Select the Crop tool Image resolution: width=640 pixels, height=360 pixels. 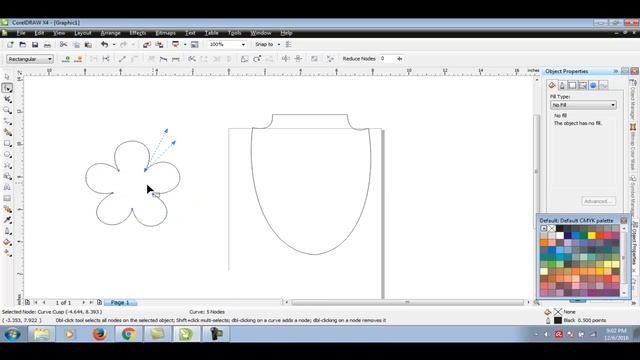click(x=7, y=99)
